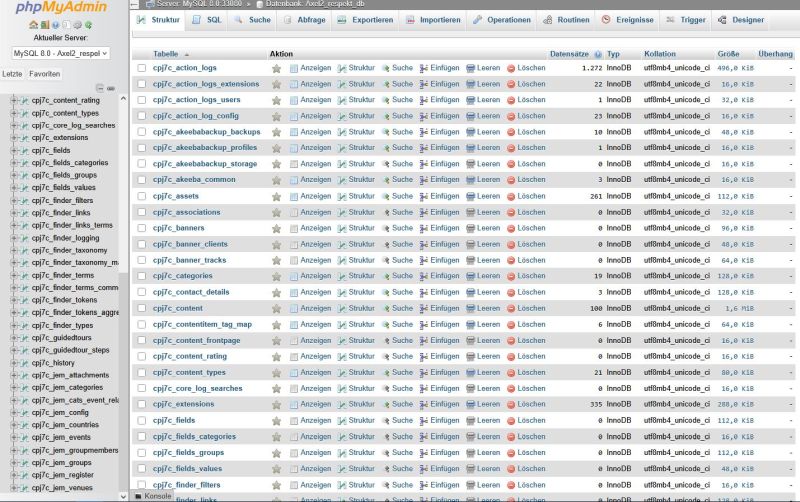
Task: Open the Konsole bar at the bottom
Action: coord(153,495)
